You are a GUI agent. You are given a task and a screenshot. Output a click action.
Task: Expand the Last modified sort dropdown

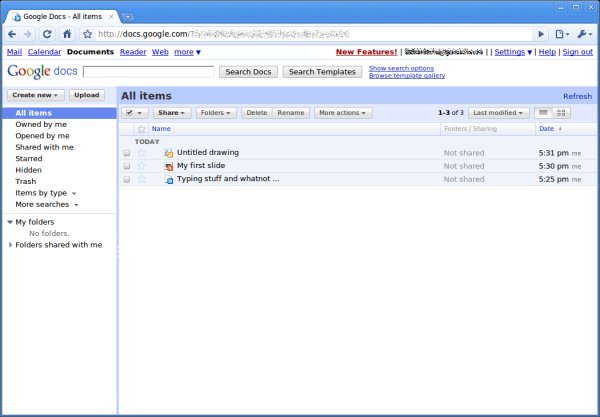point(499,113)
